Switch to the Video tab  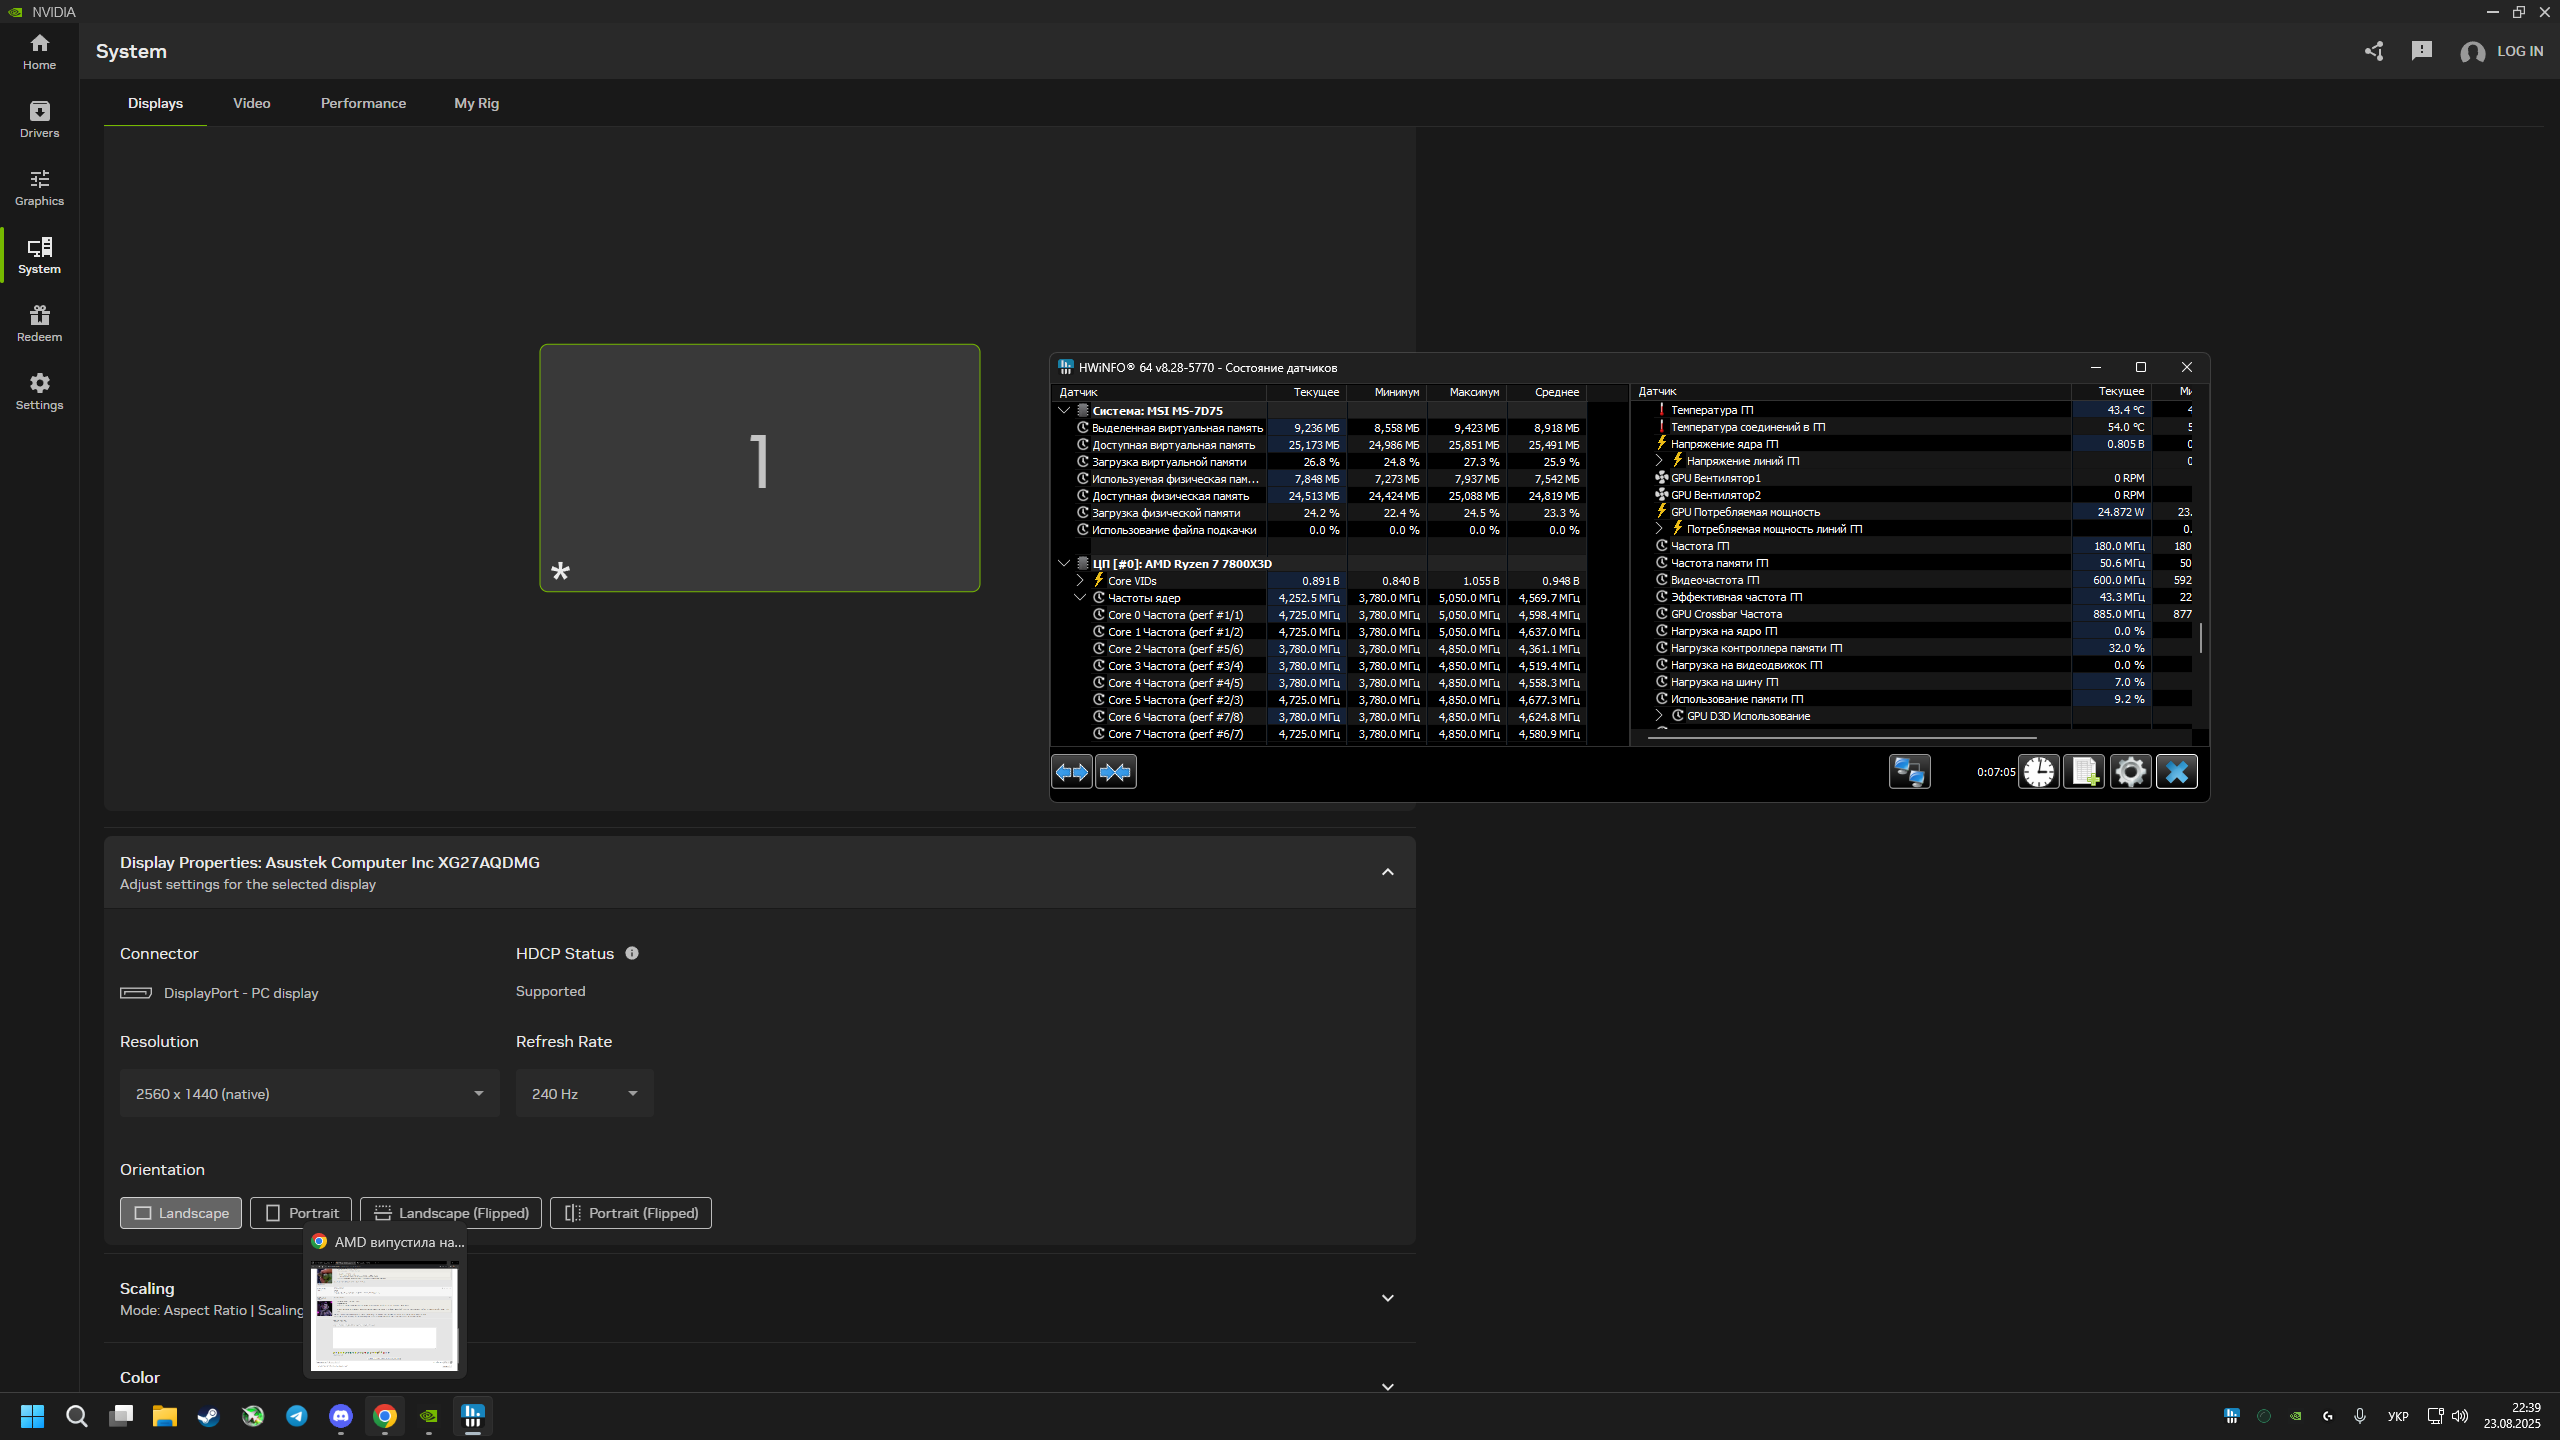(x=252, y=103)
